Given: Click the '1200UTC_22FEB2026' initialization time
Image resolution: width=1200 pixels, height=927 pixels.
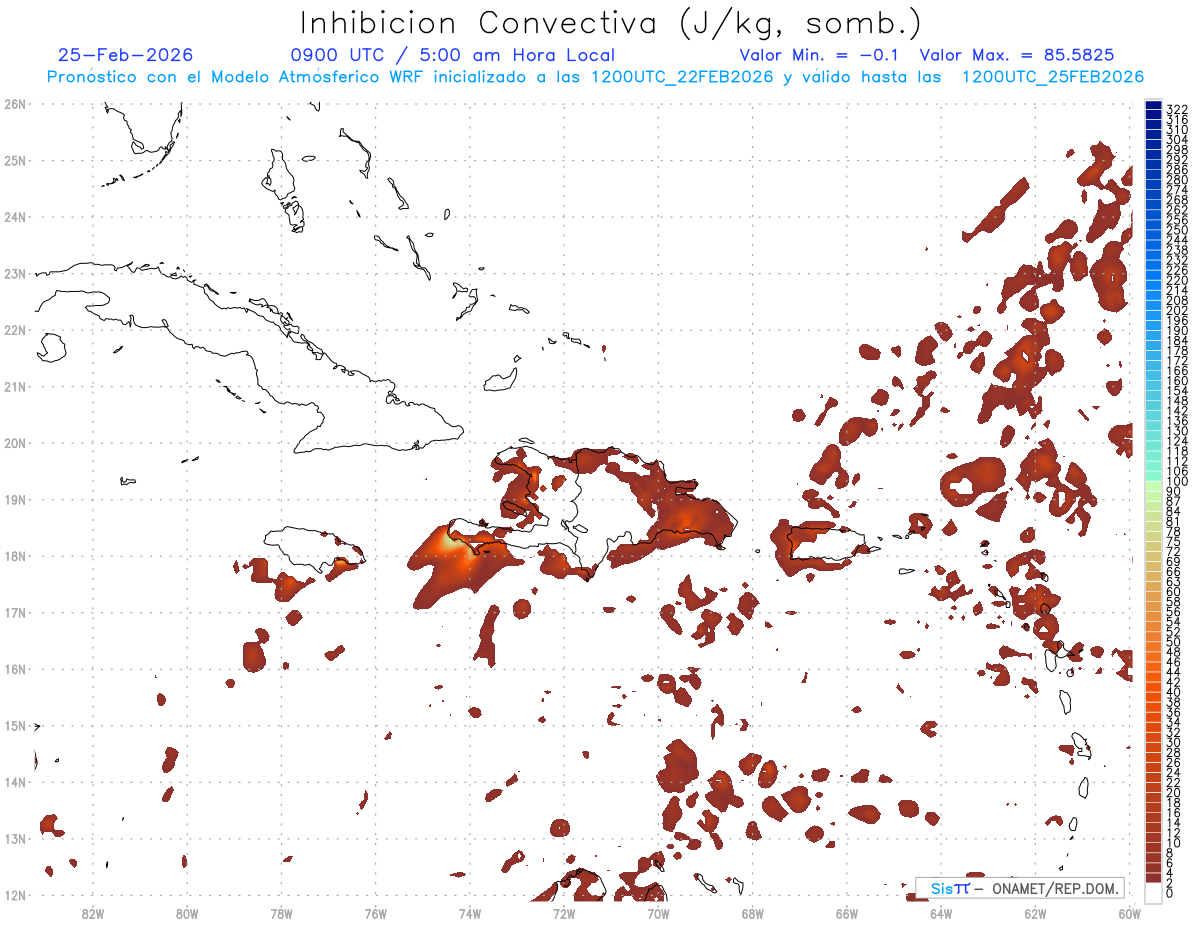Looking at the screenshot, I should tap(681, 77).
